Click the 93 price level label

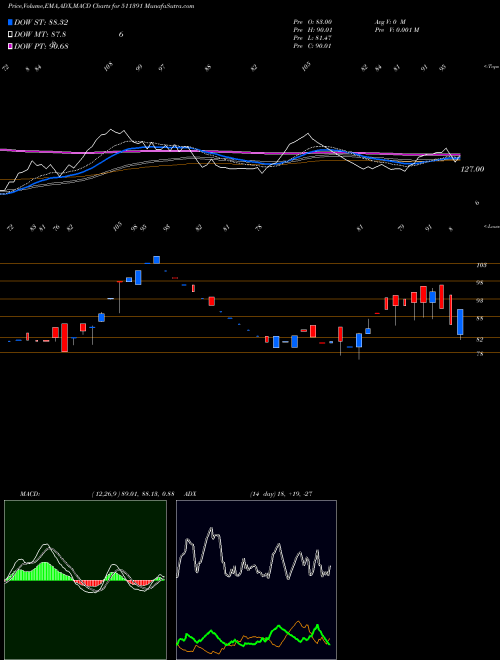coord(479,301)
